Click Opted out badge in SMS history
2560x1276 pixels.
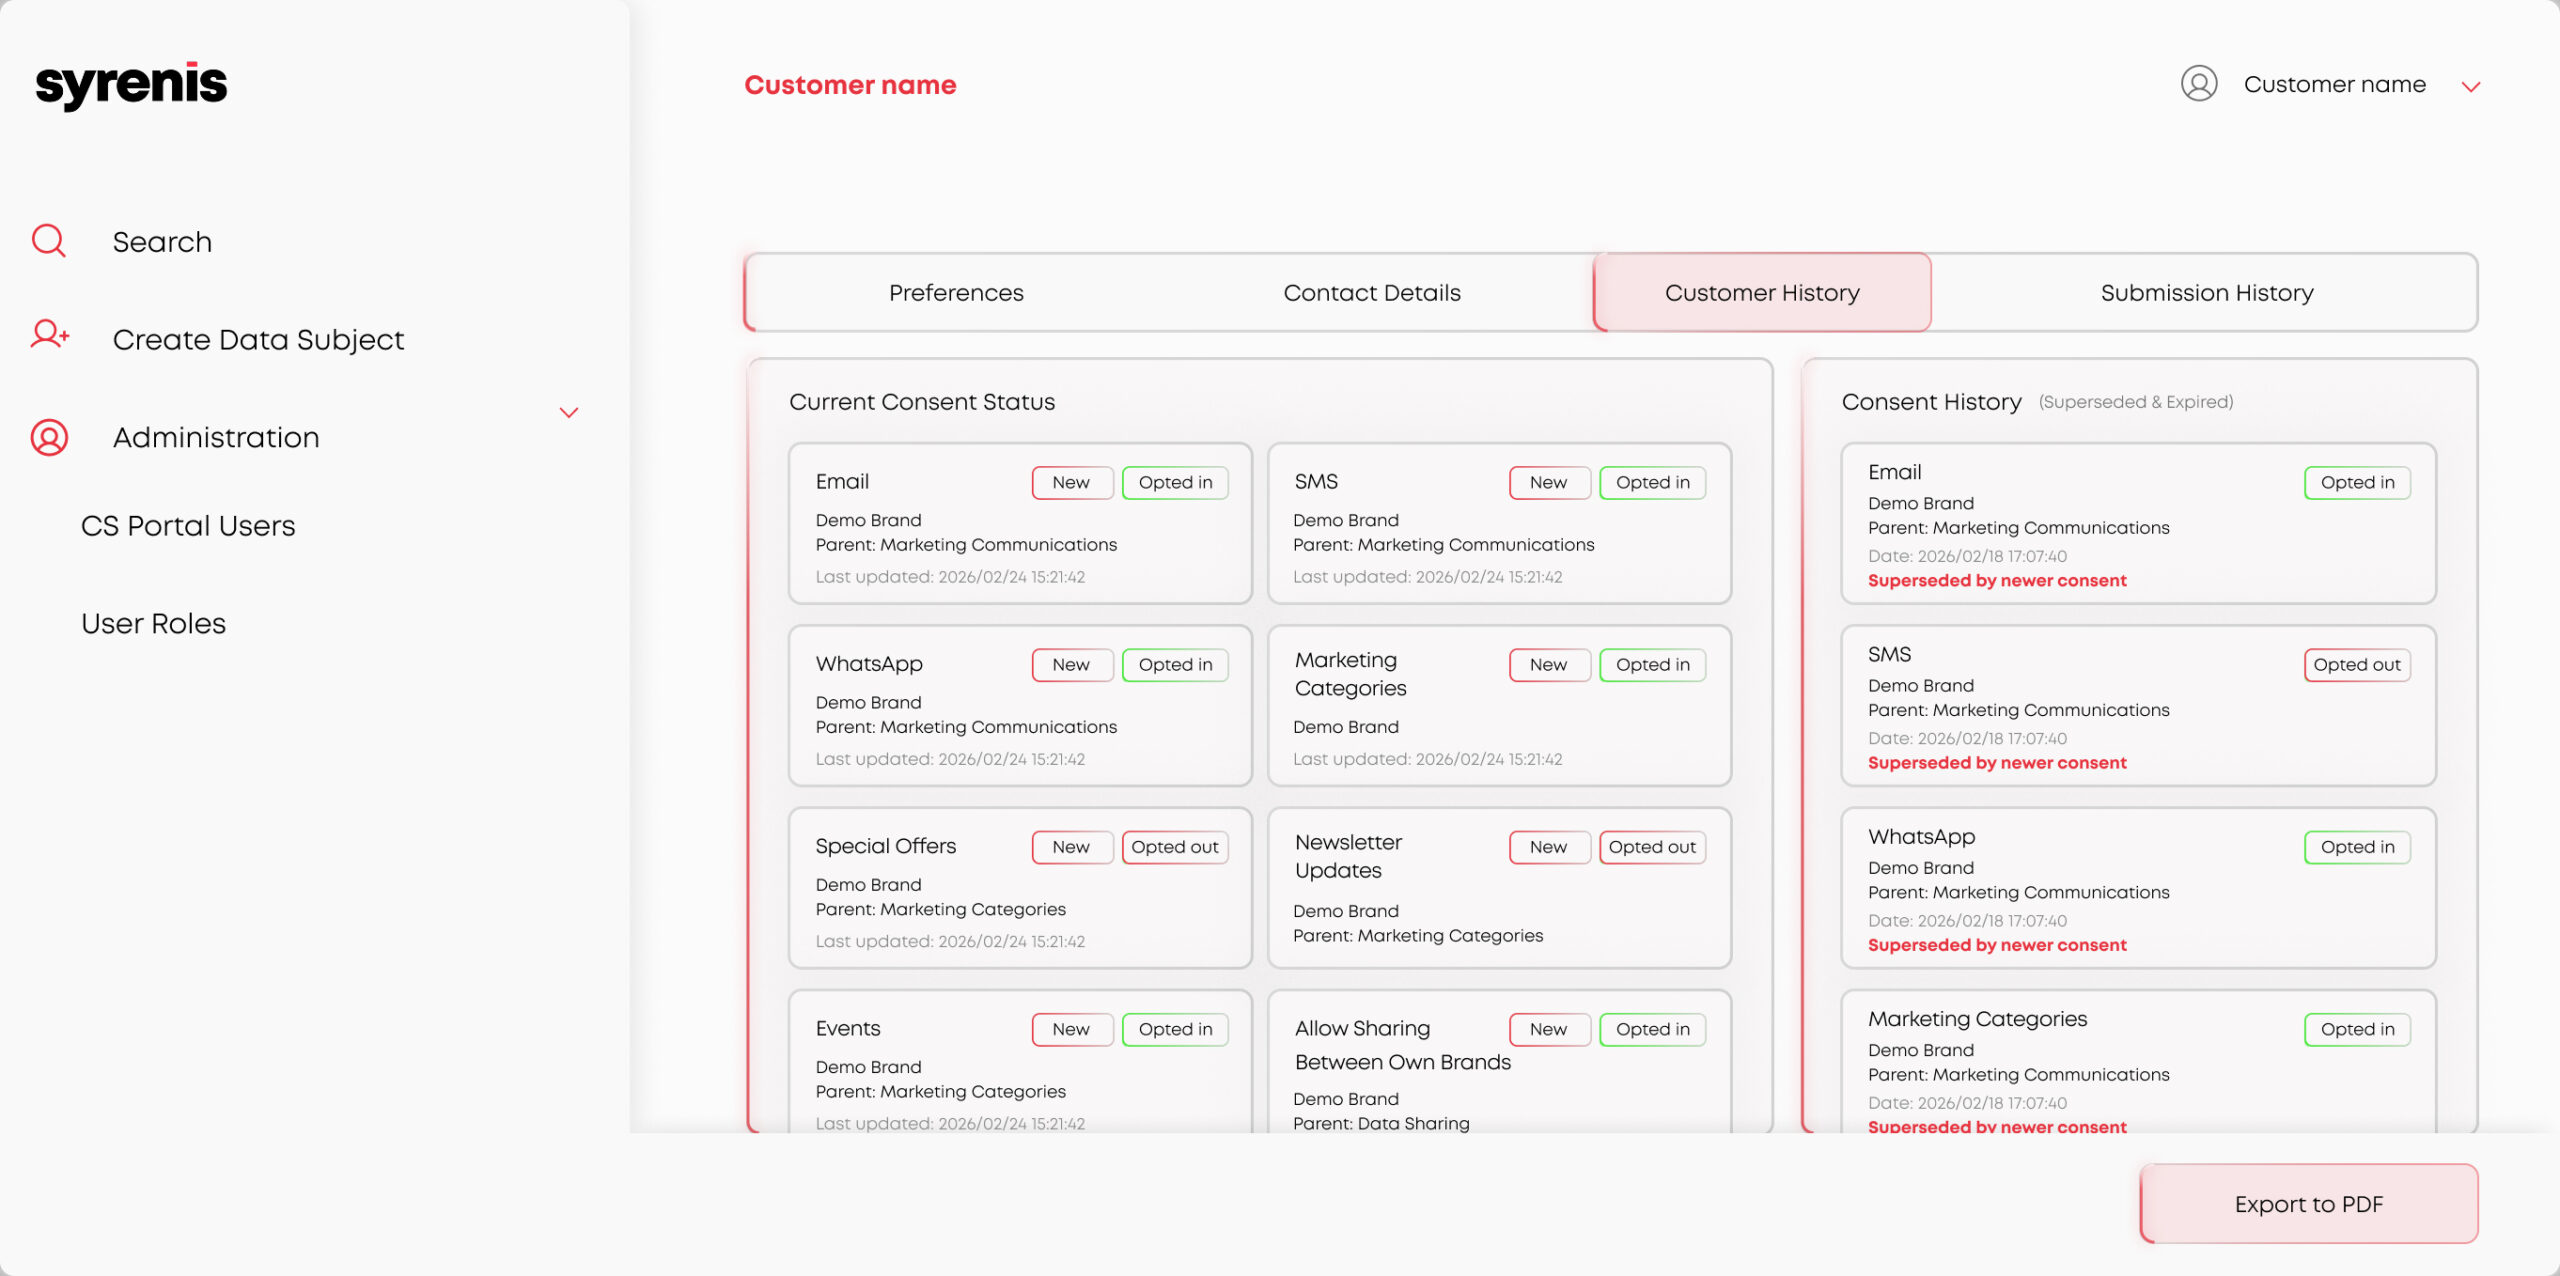pos(2356,665)
